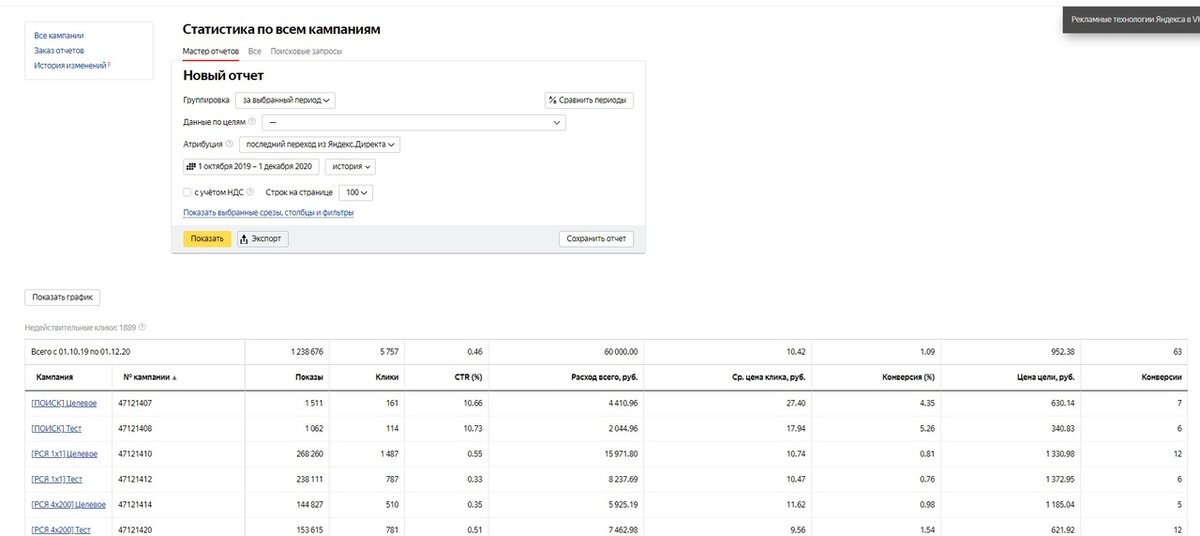Click the 'Статистика по всем кампаниям' heading
Viewport: 1200px width, 536px height.
[282, 29]
